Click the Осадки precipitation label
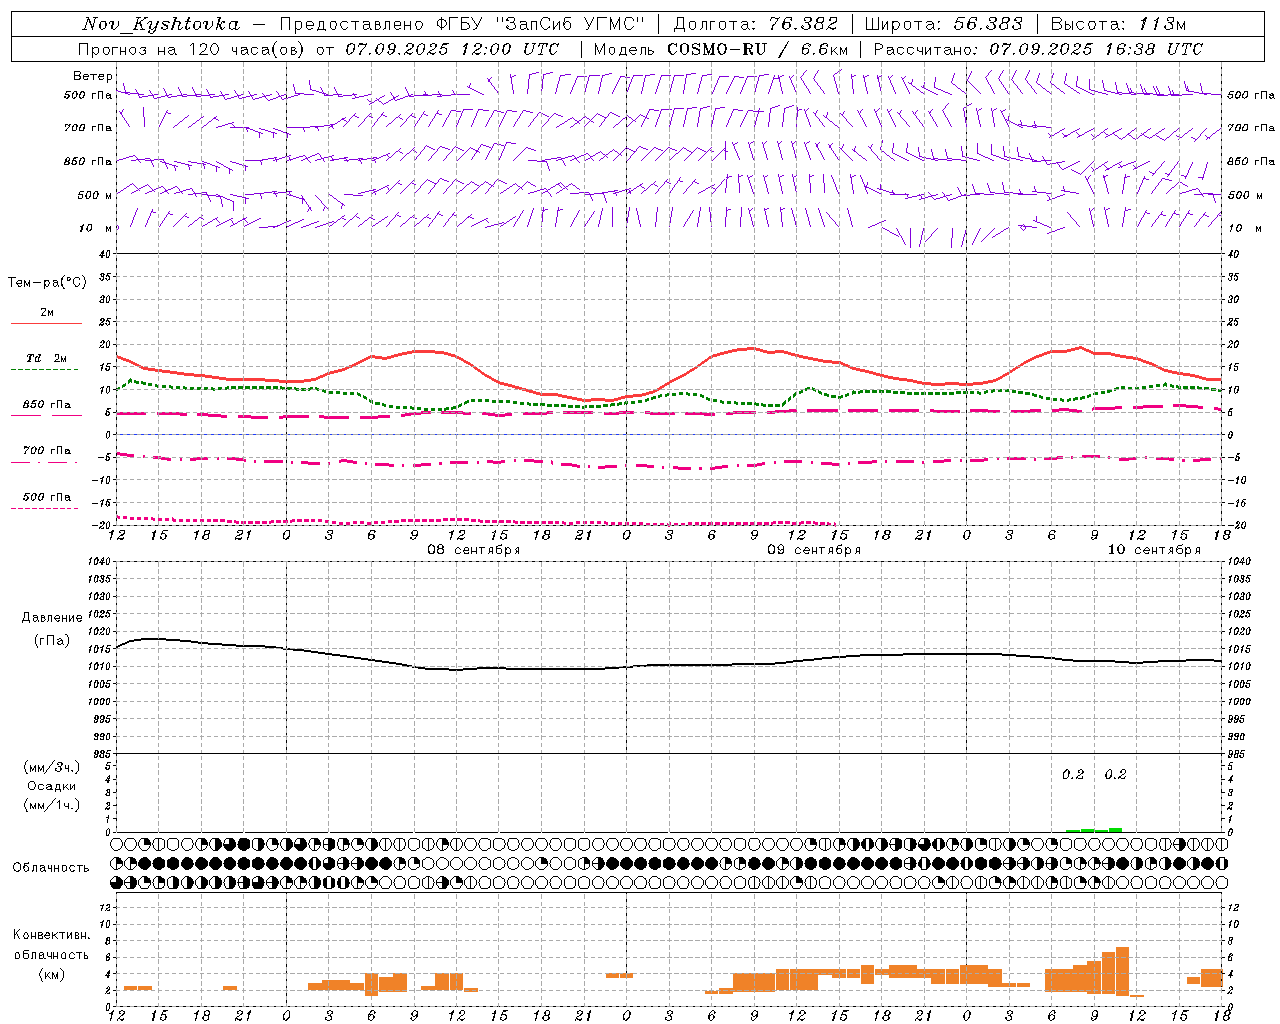The image size is (1280, 1024). point(51,786)
